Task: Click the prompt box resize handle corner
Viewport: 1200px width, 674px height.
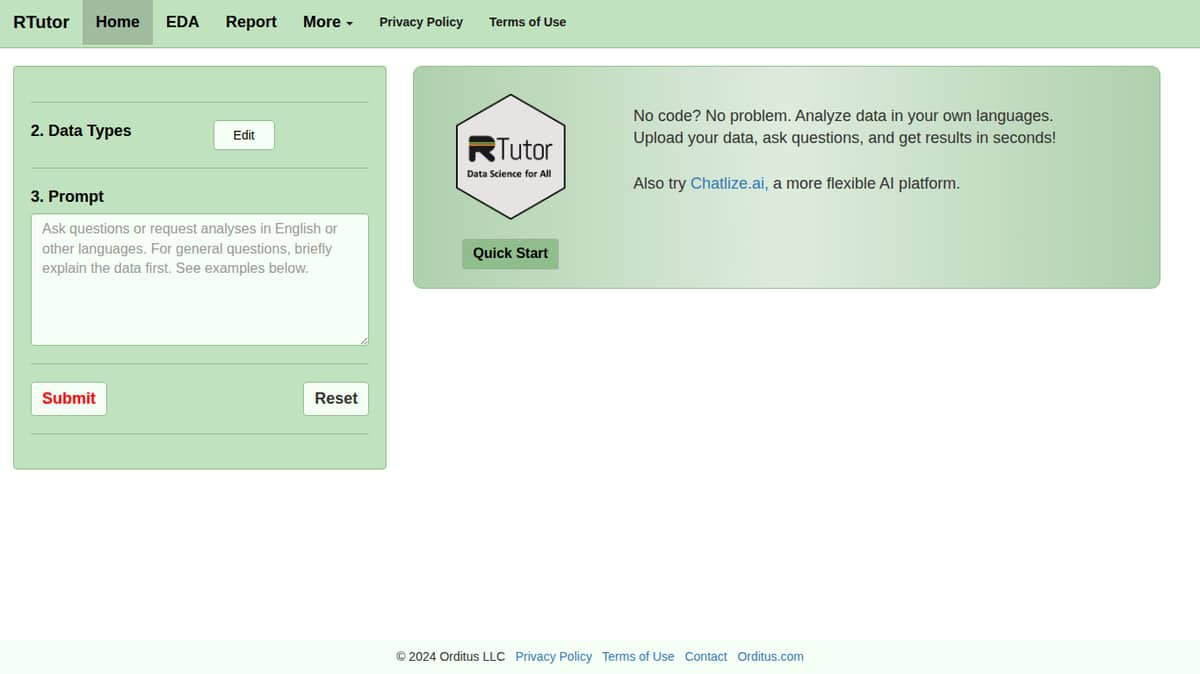Action: (x=364, y=341)
